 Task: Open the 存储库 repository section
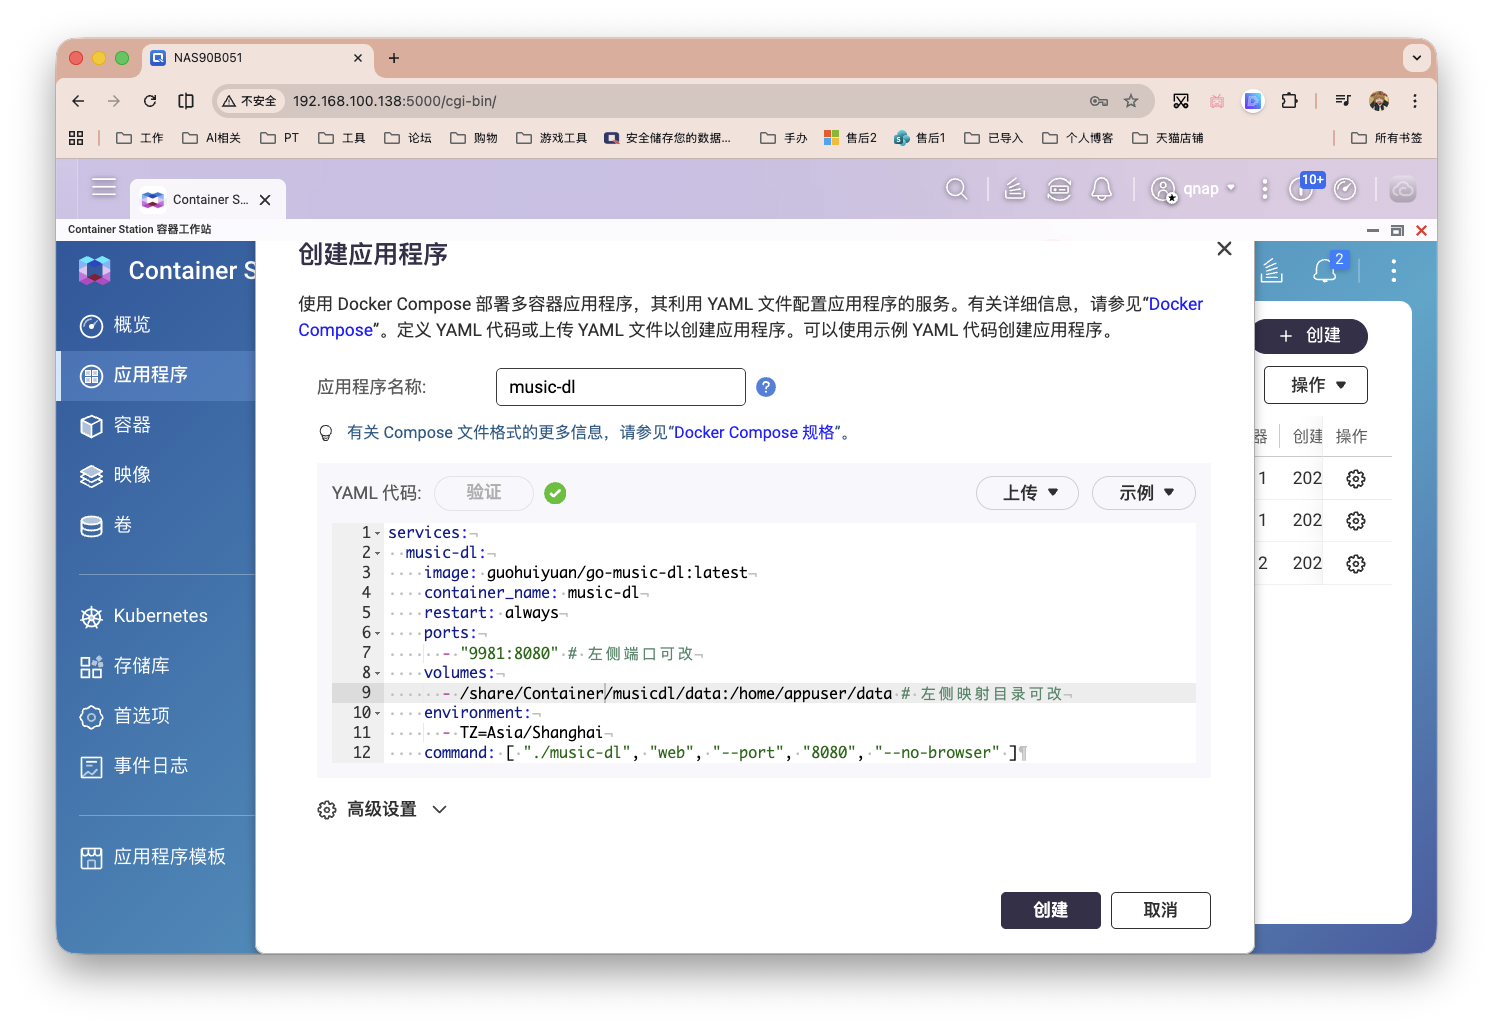(141, 665)
